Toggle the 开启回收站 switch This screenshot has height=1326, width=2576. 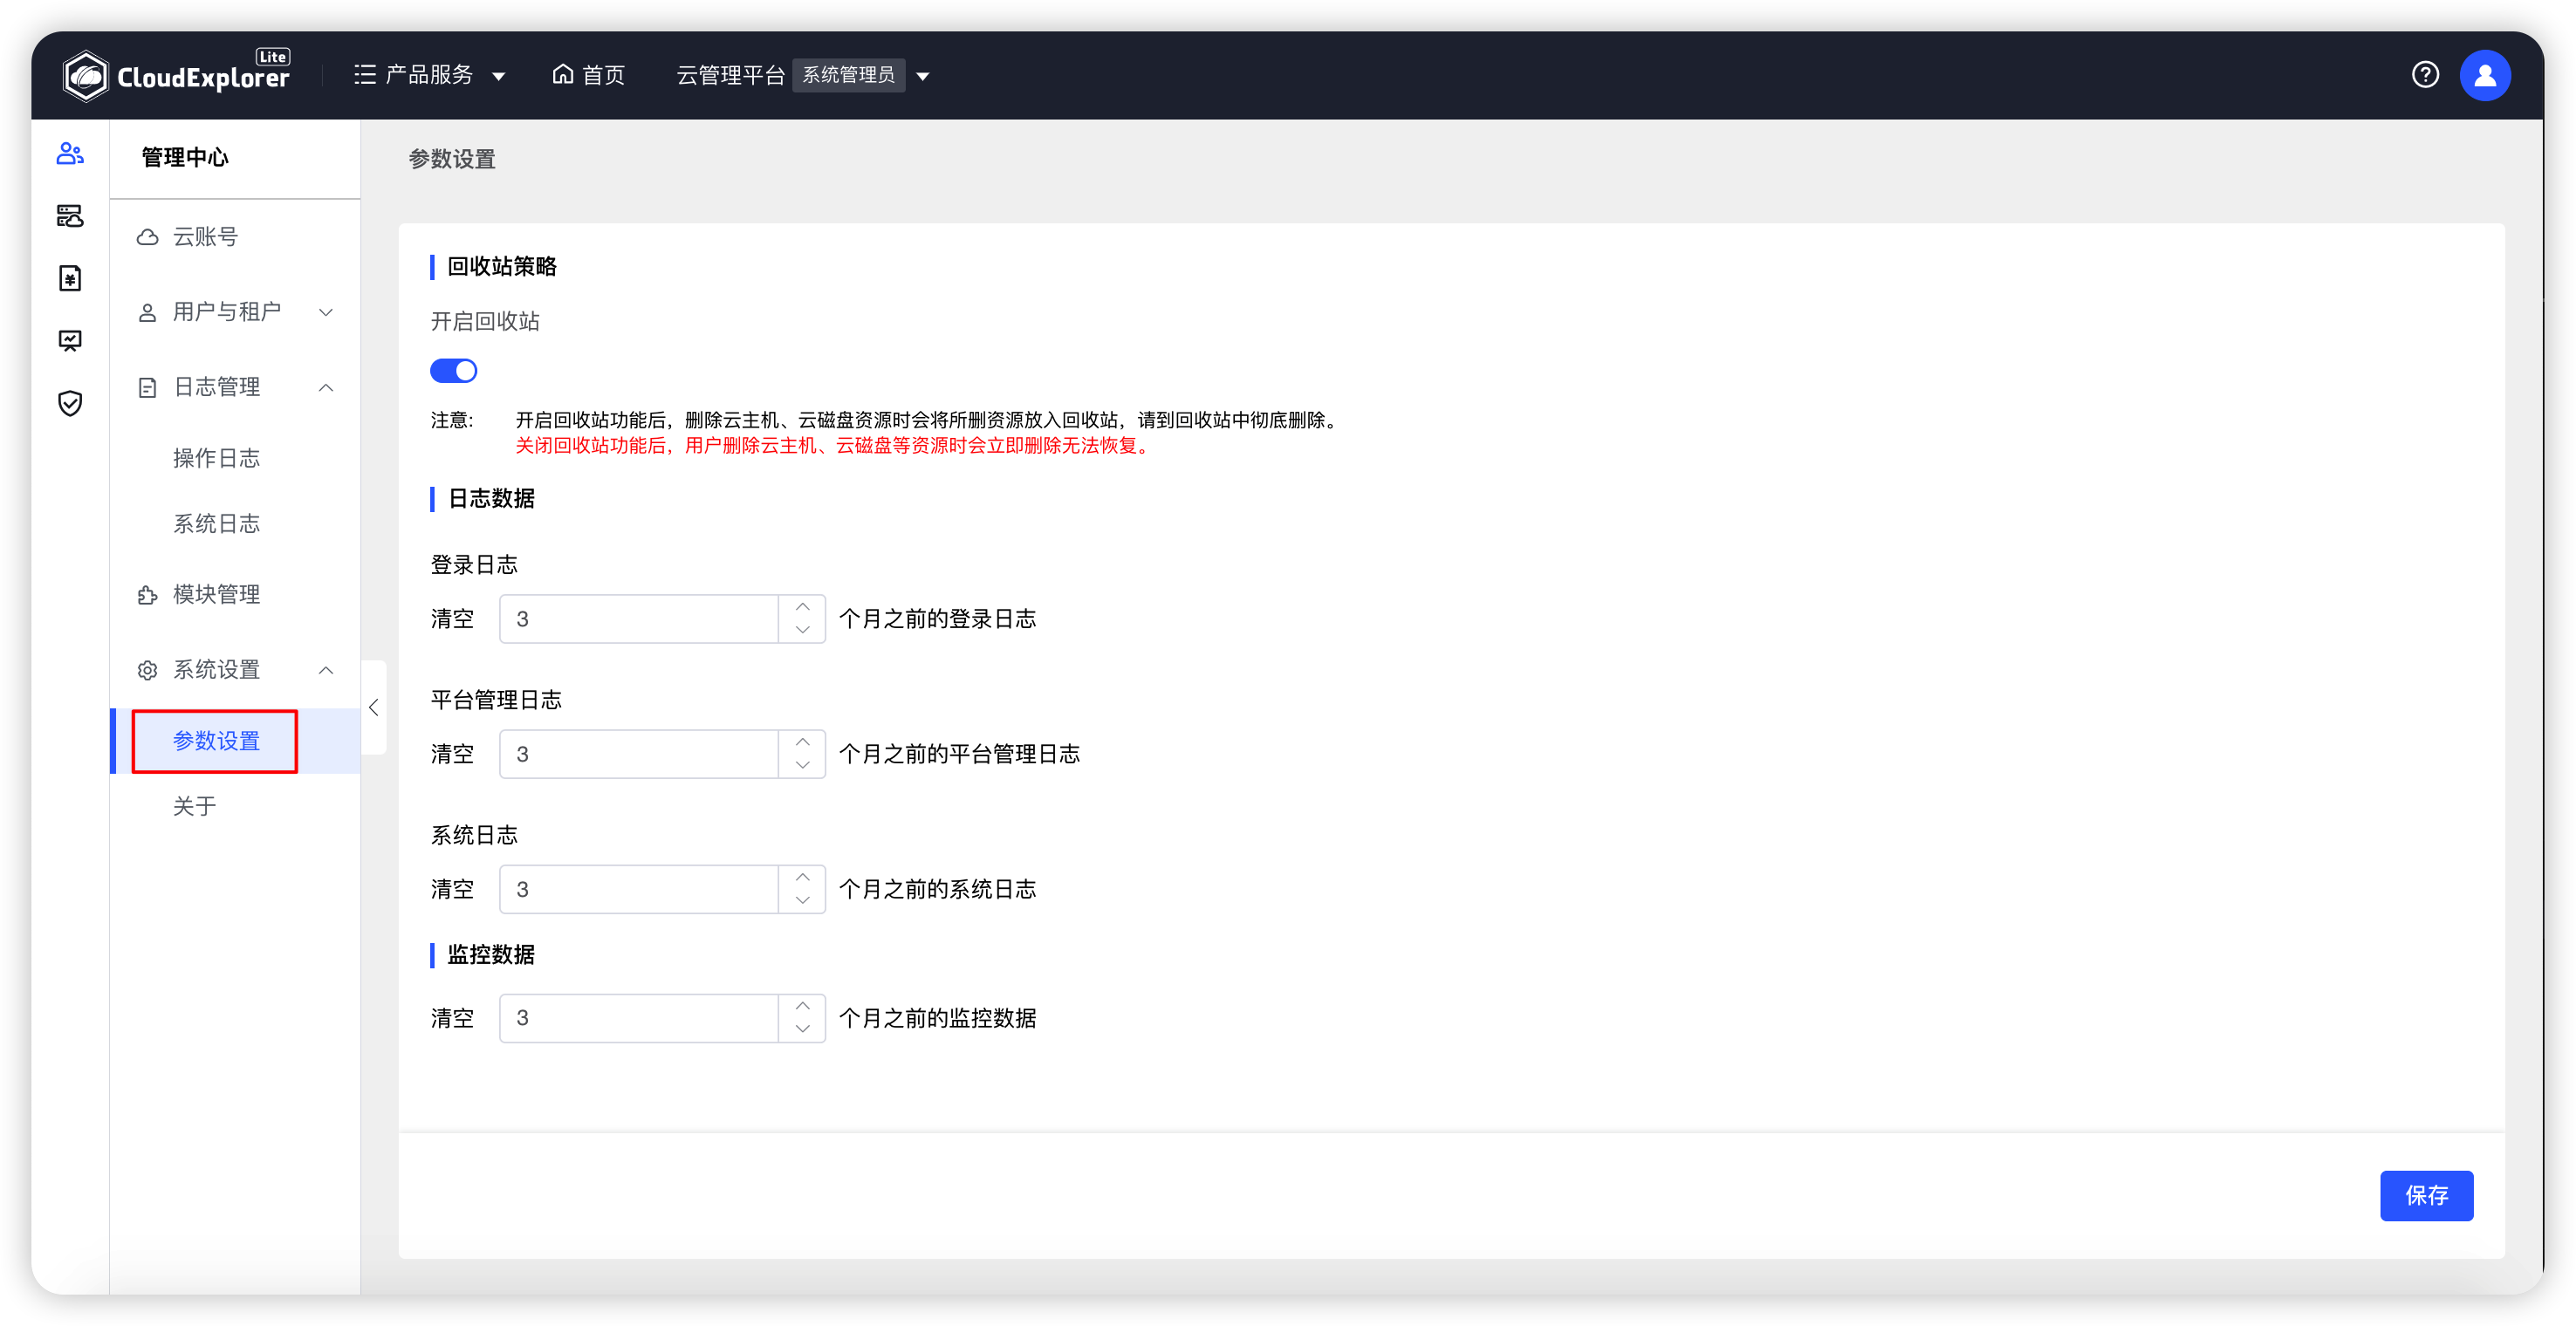click(453, 371)
